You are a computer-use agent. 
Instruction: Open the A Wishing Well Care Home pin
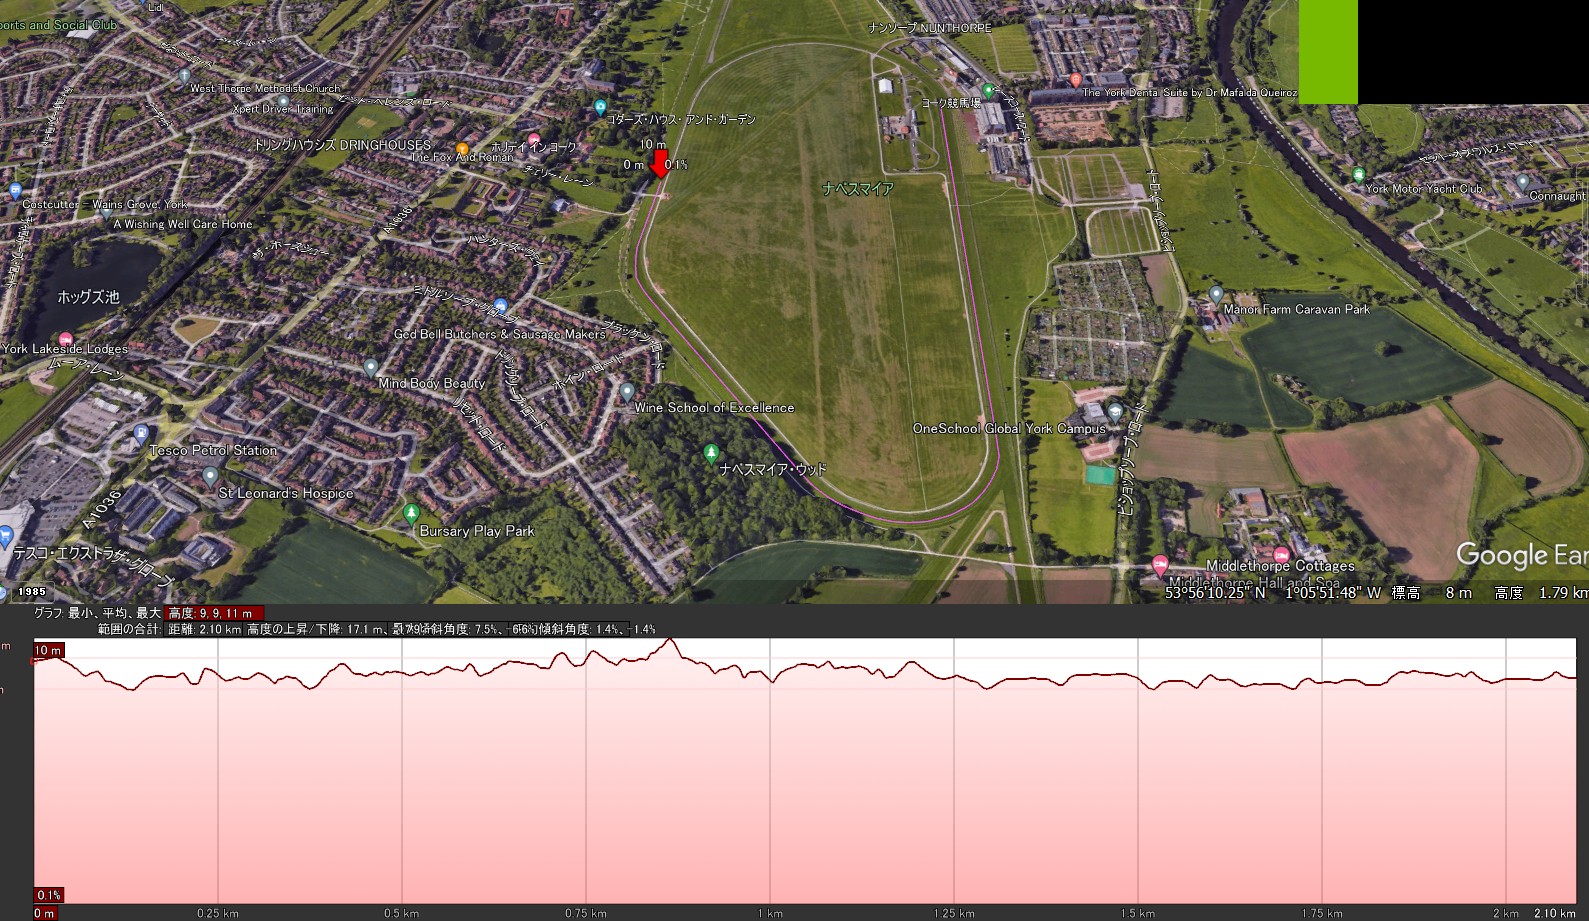(x=106, y=212)
